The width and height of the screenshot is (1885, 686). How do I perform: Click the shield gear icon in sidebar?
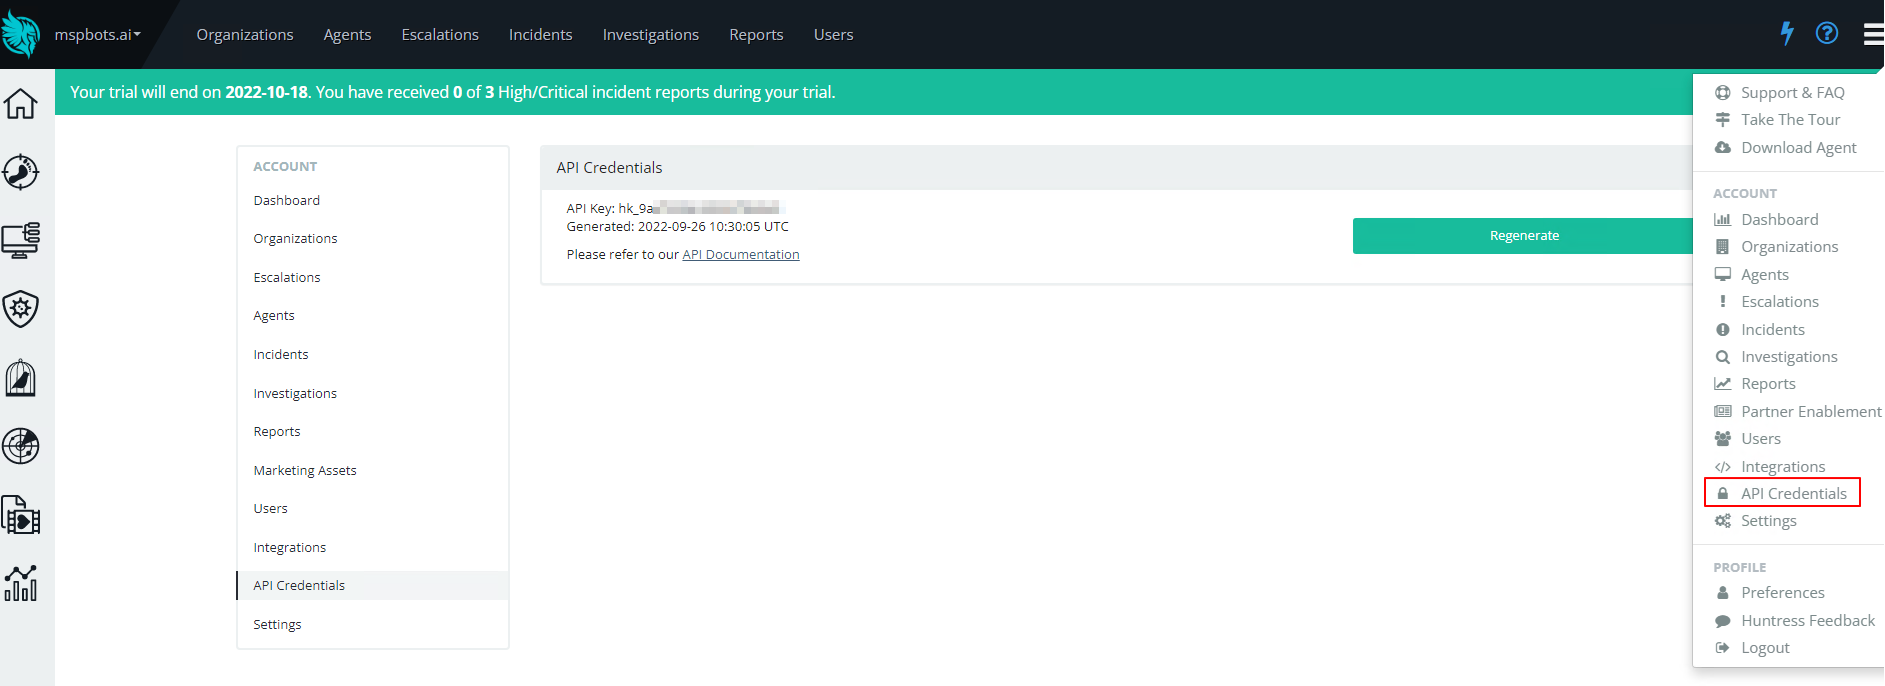(21, 309)
